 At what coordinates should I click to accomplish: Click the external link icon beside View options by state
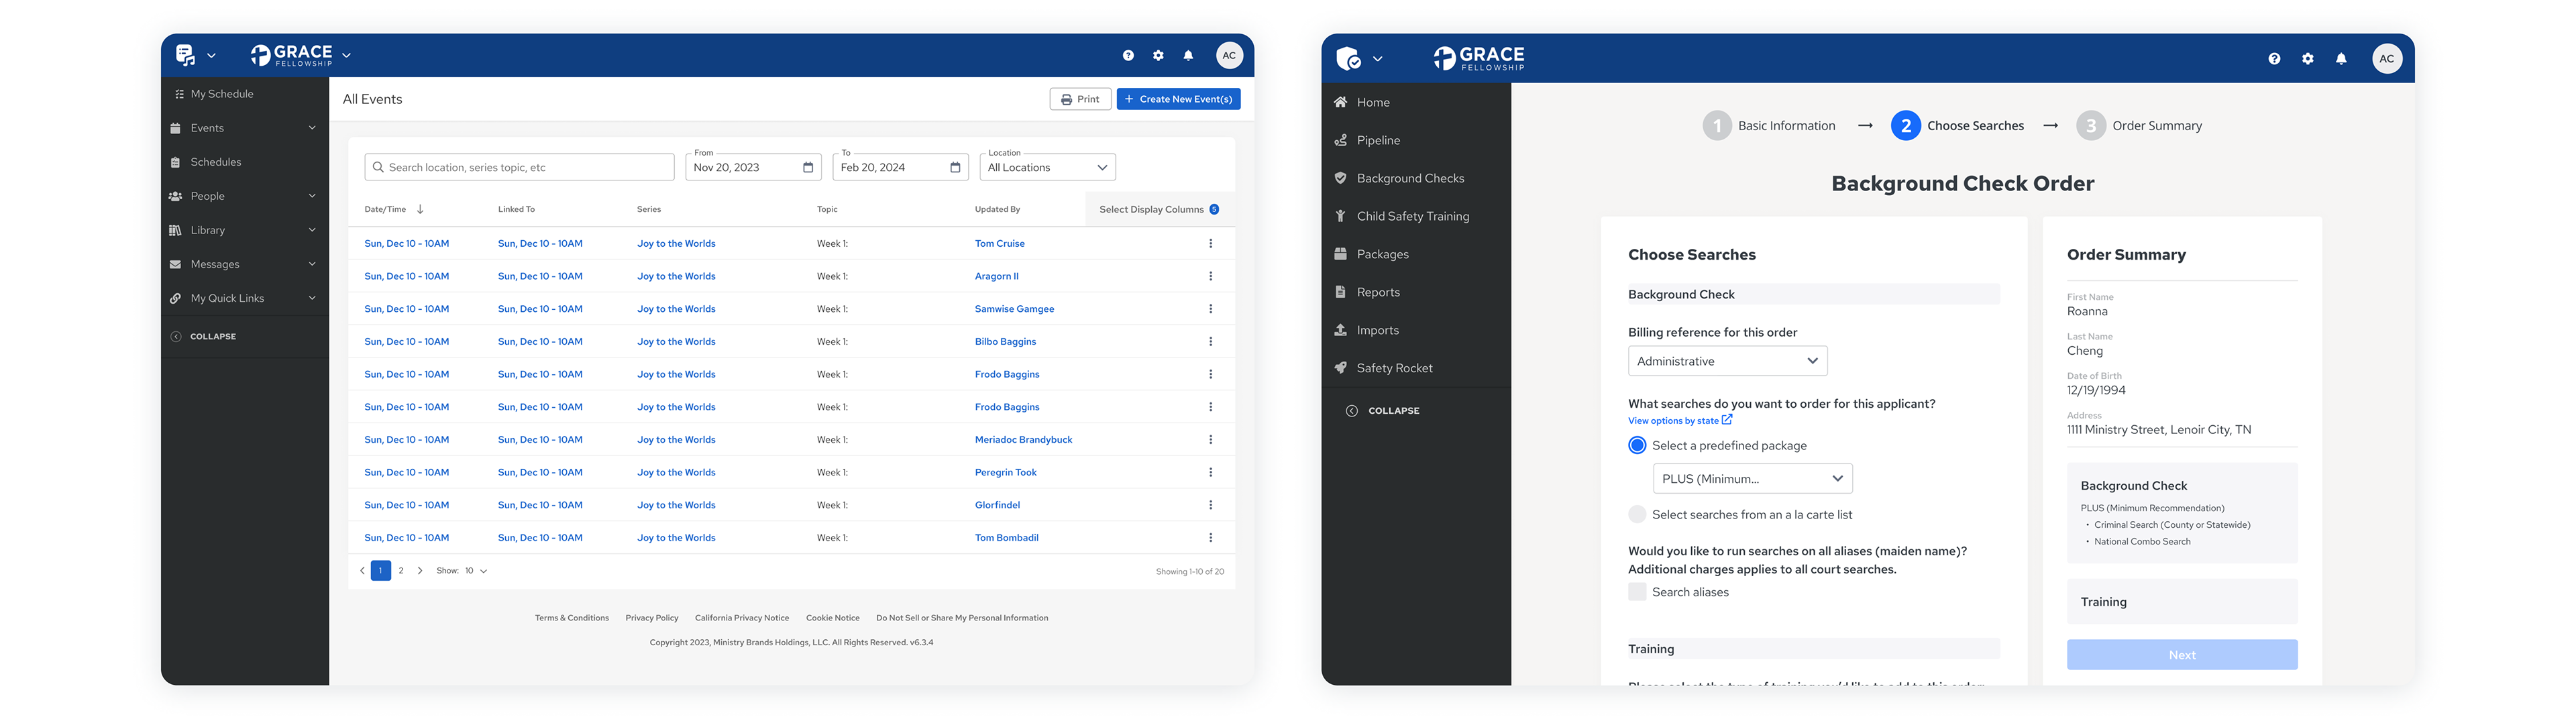click(x=1727, y=420)
